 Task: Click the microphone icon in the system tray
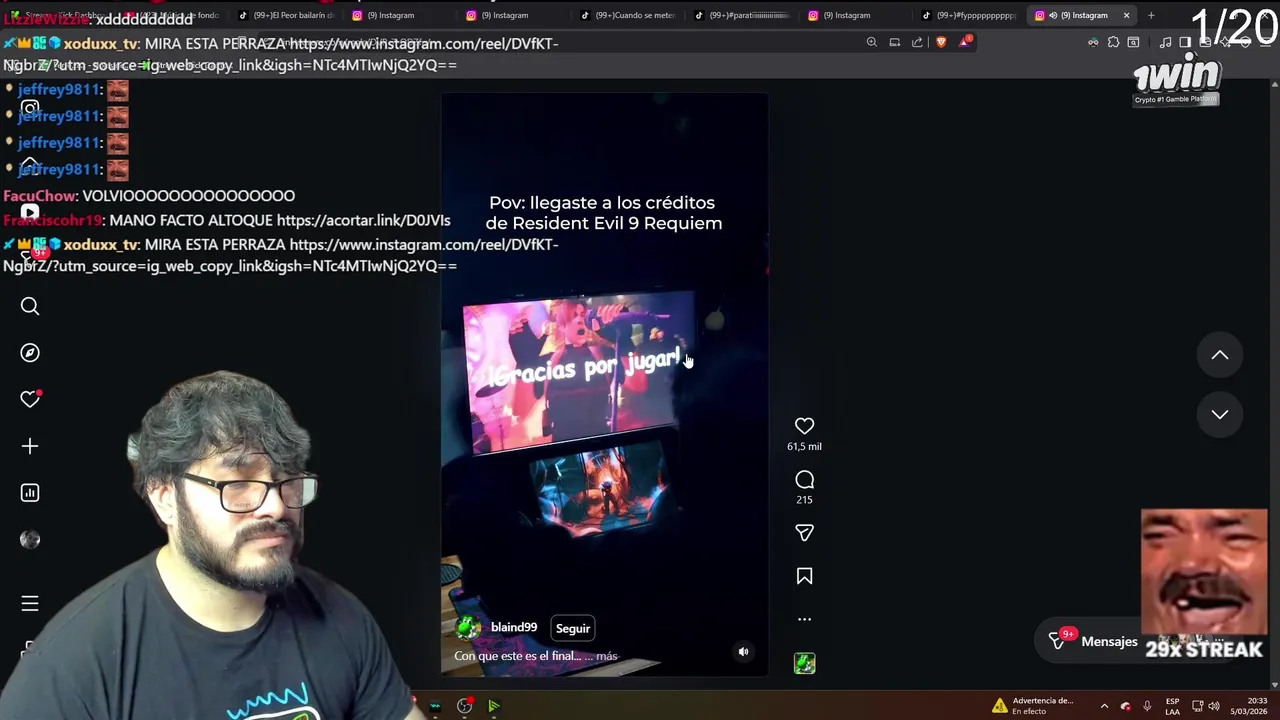point(1147,706)
